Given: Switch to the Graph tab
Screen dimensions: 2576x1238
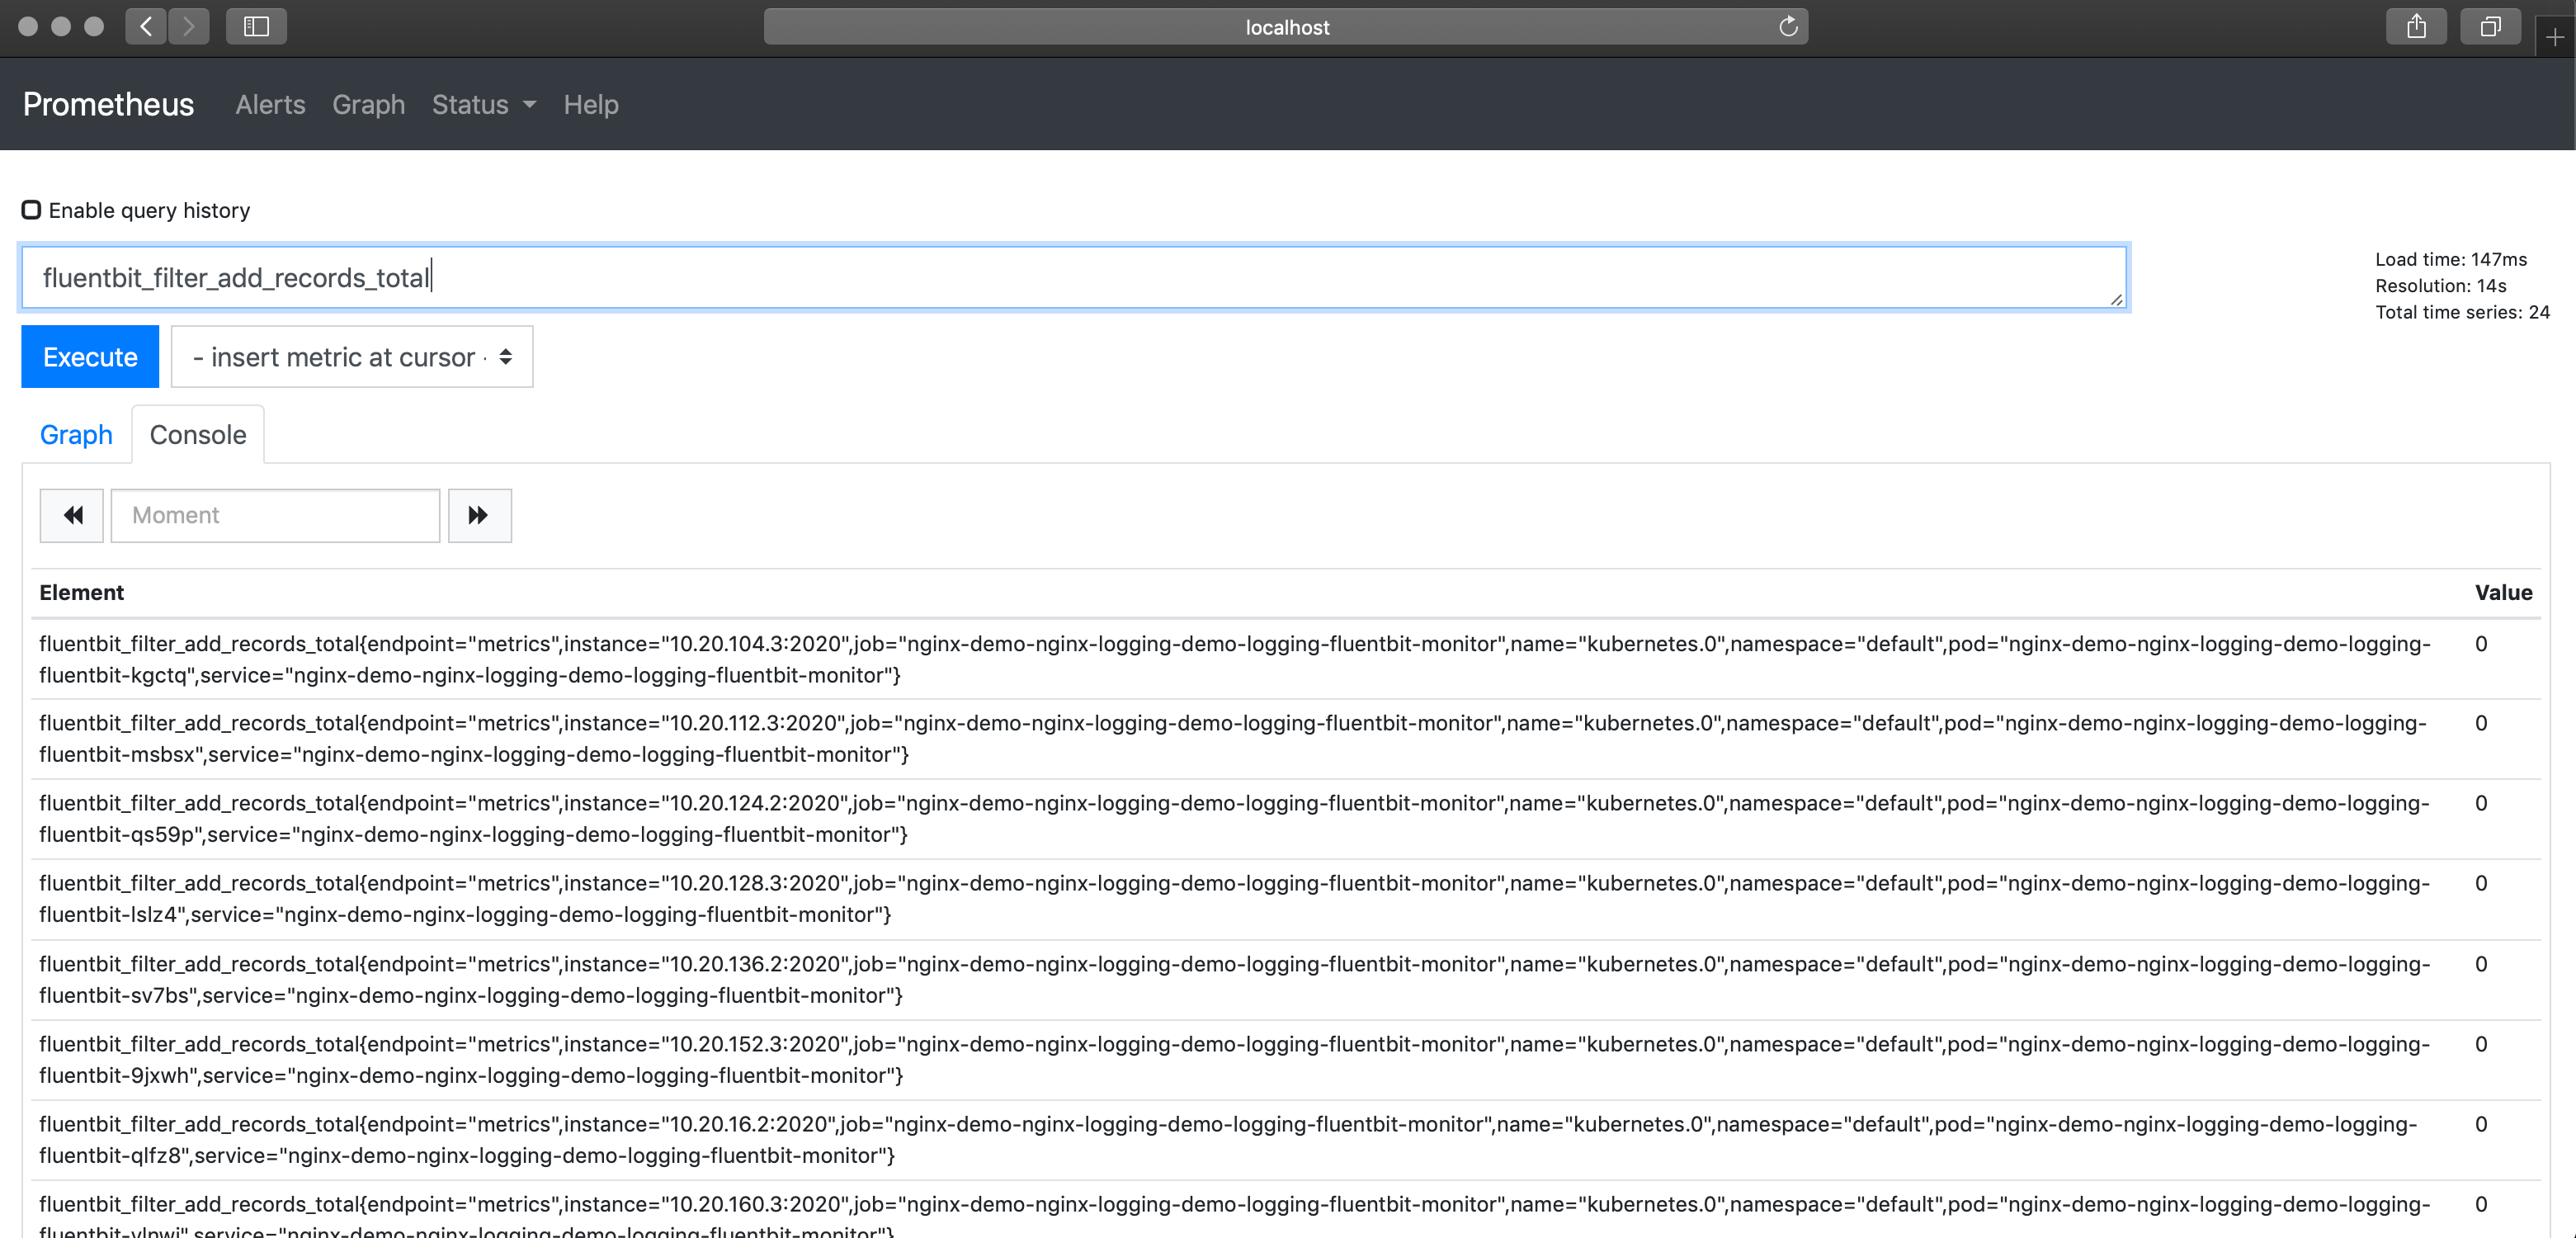Looking at the screenshot, I should pyautogui.click(x=76, y=434).
